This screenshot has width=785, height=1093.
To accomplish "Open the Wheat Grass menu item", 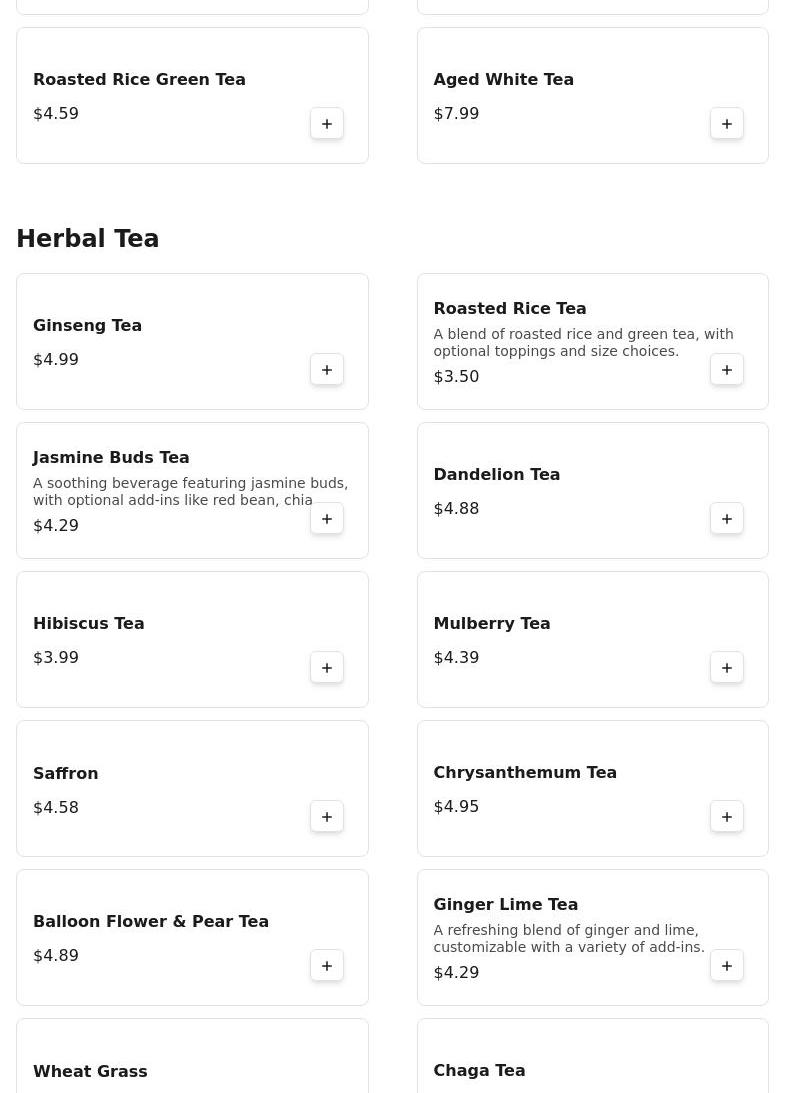I will (90, 1071).
